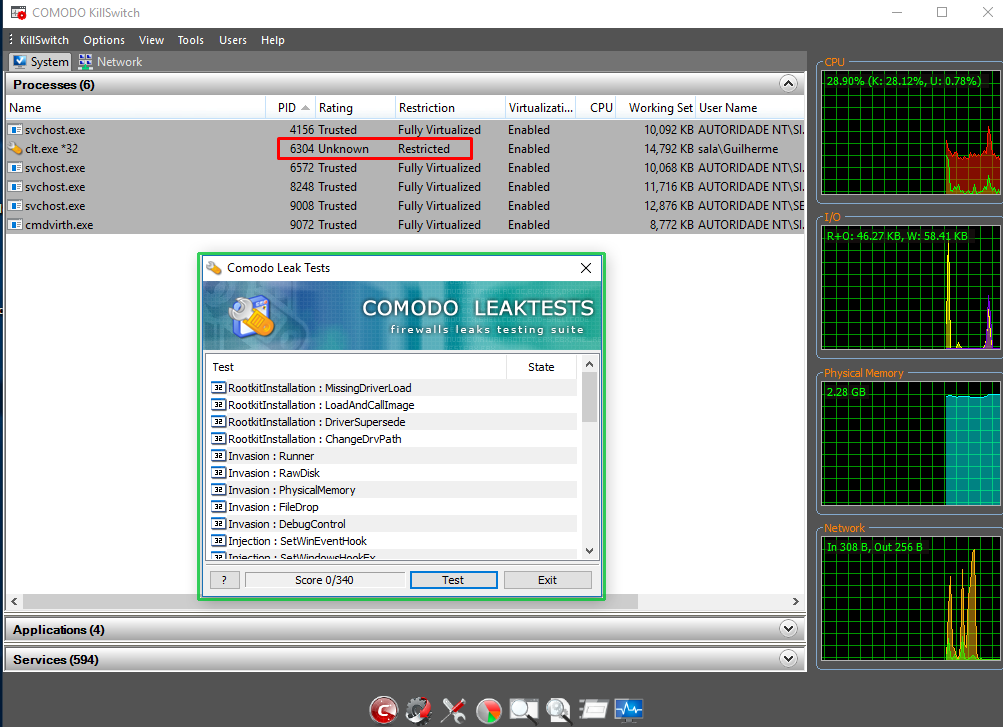
Task: Open the Tools menu
Action: [x=191, y=40]
